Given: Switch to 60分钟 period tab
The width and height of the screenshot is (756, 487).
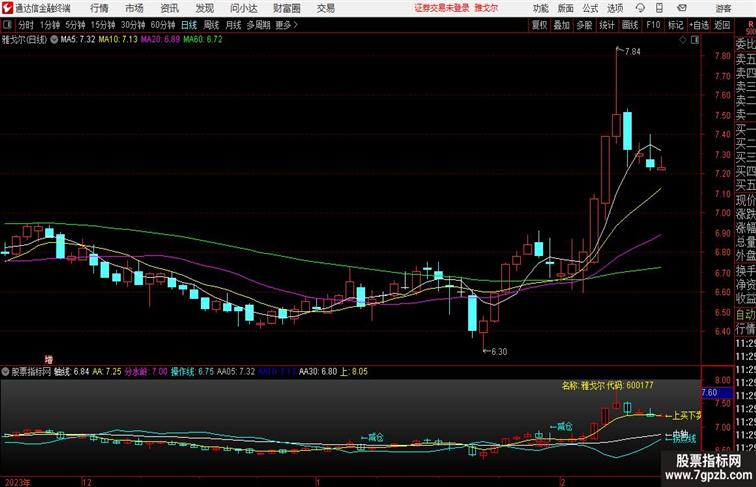Looking at the screenshot, I should [x=163, y=25].
